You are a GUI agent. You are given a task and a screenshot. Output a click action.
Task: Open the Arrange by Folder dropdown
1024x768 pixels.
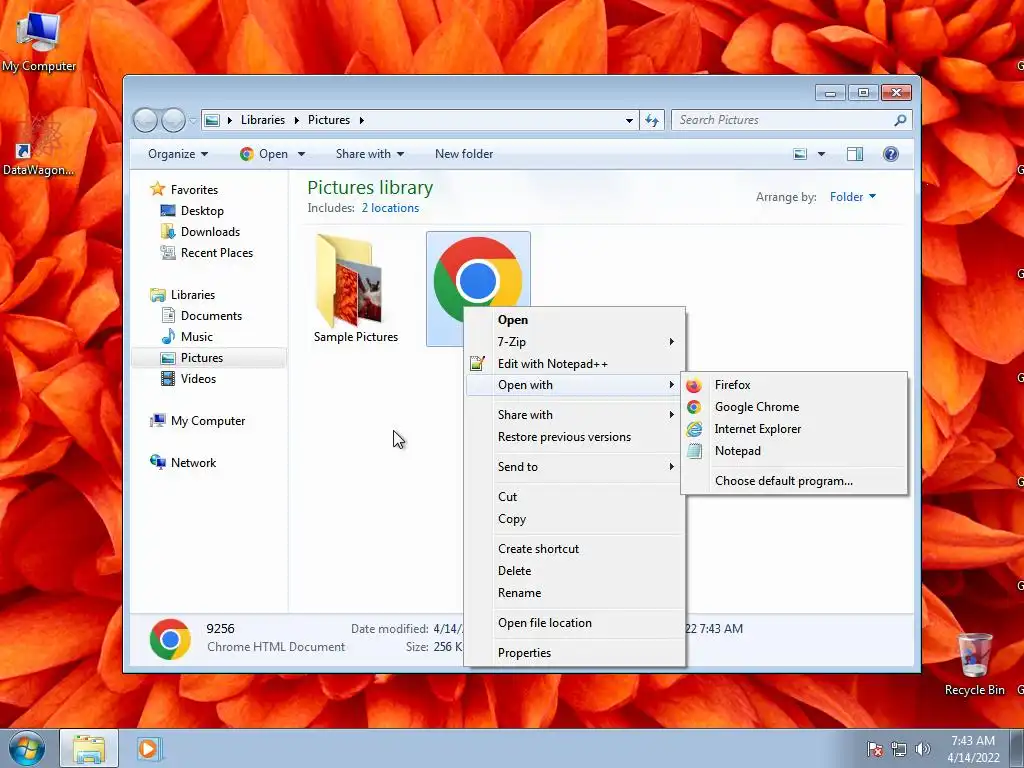(852, 197)
